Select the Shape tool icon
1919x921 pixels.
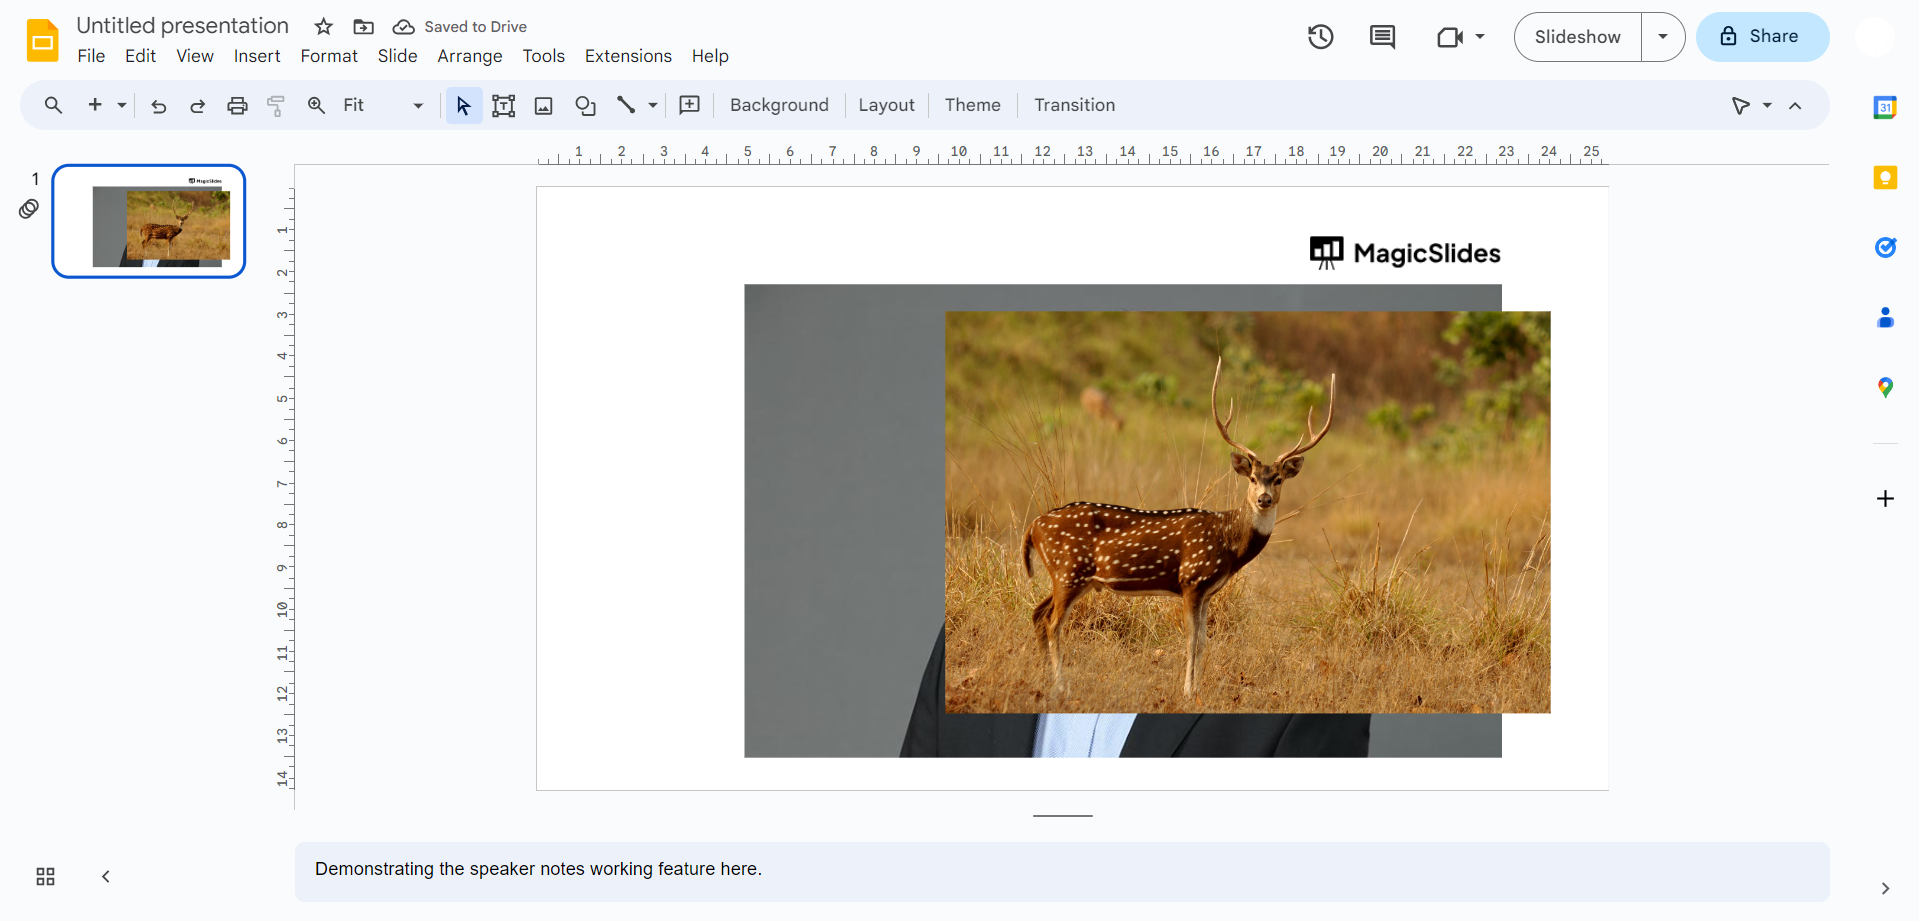[585, 106]
